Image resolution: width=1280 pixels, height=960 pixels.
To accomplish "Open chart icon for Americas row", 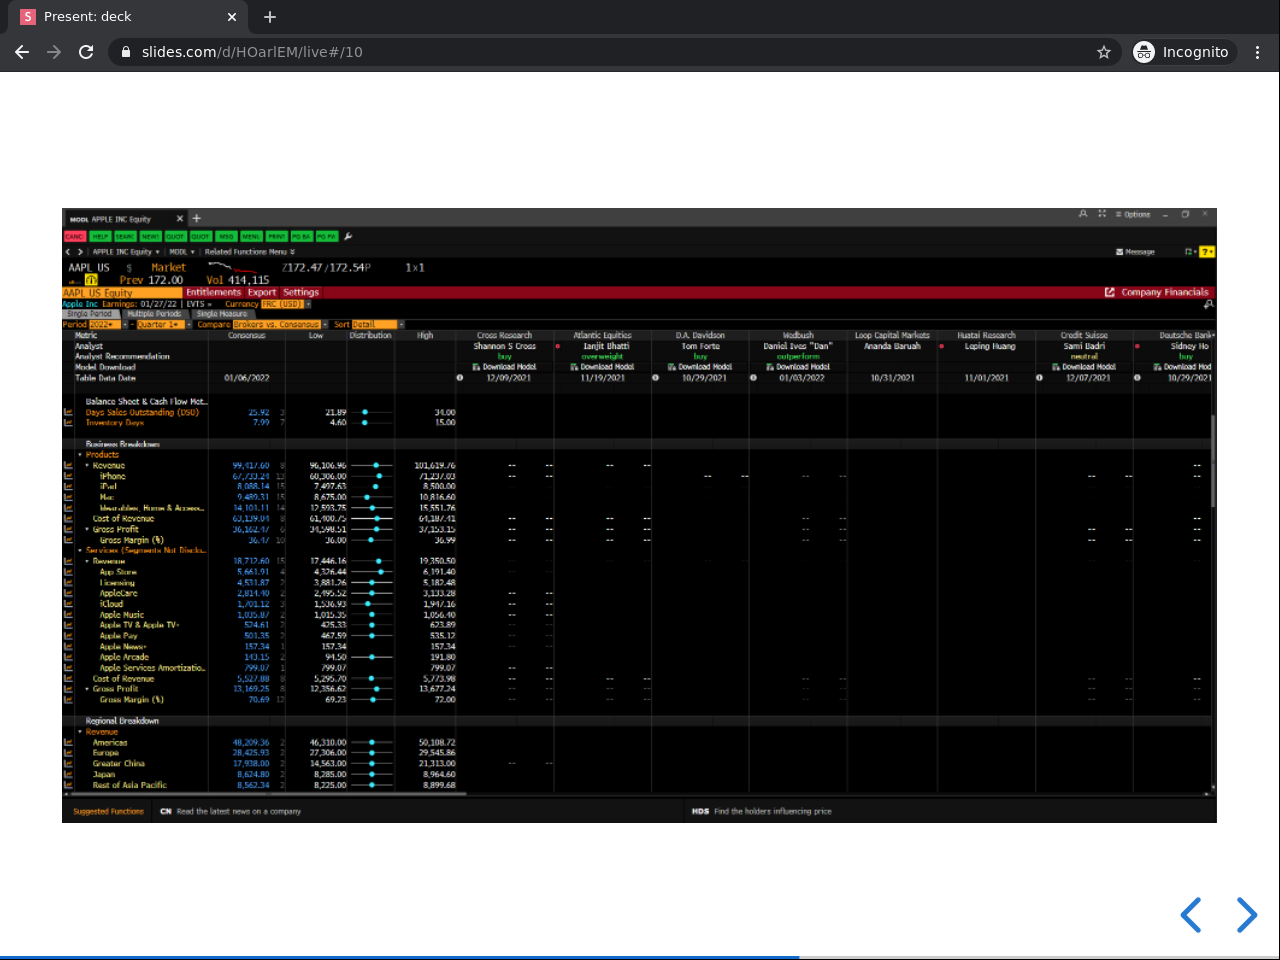I will click(68, 743).
